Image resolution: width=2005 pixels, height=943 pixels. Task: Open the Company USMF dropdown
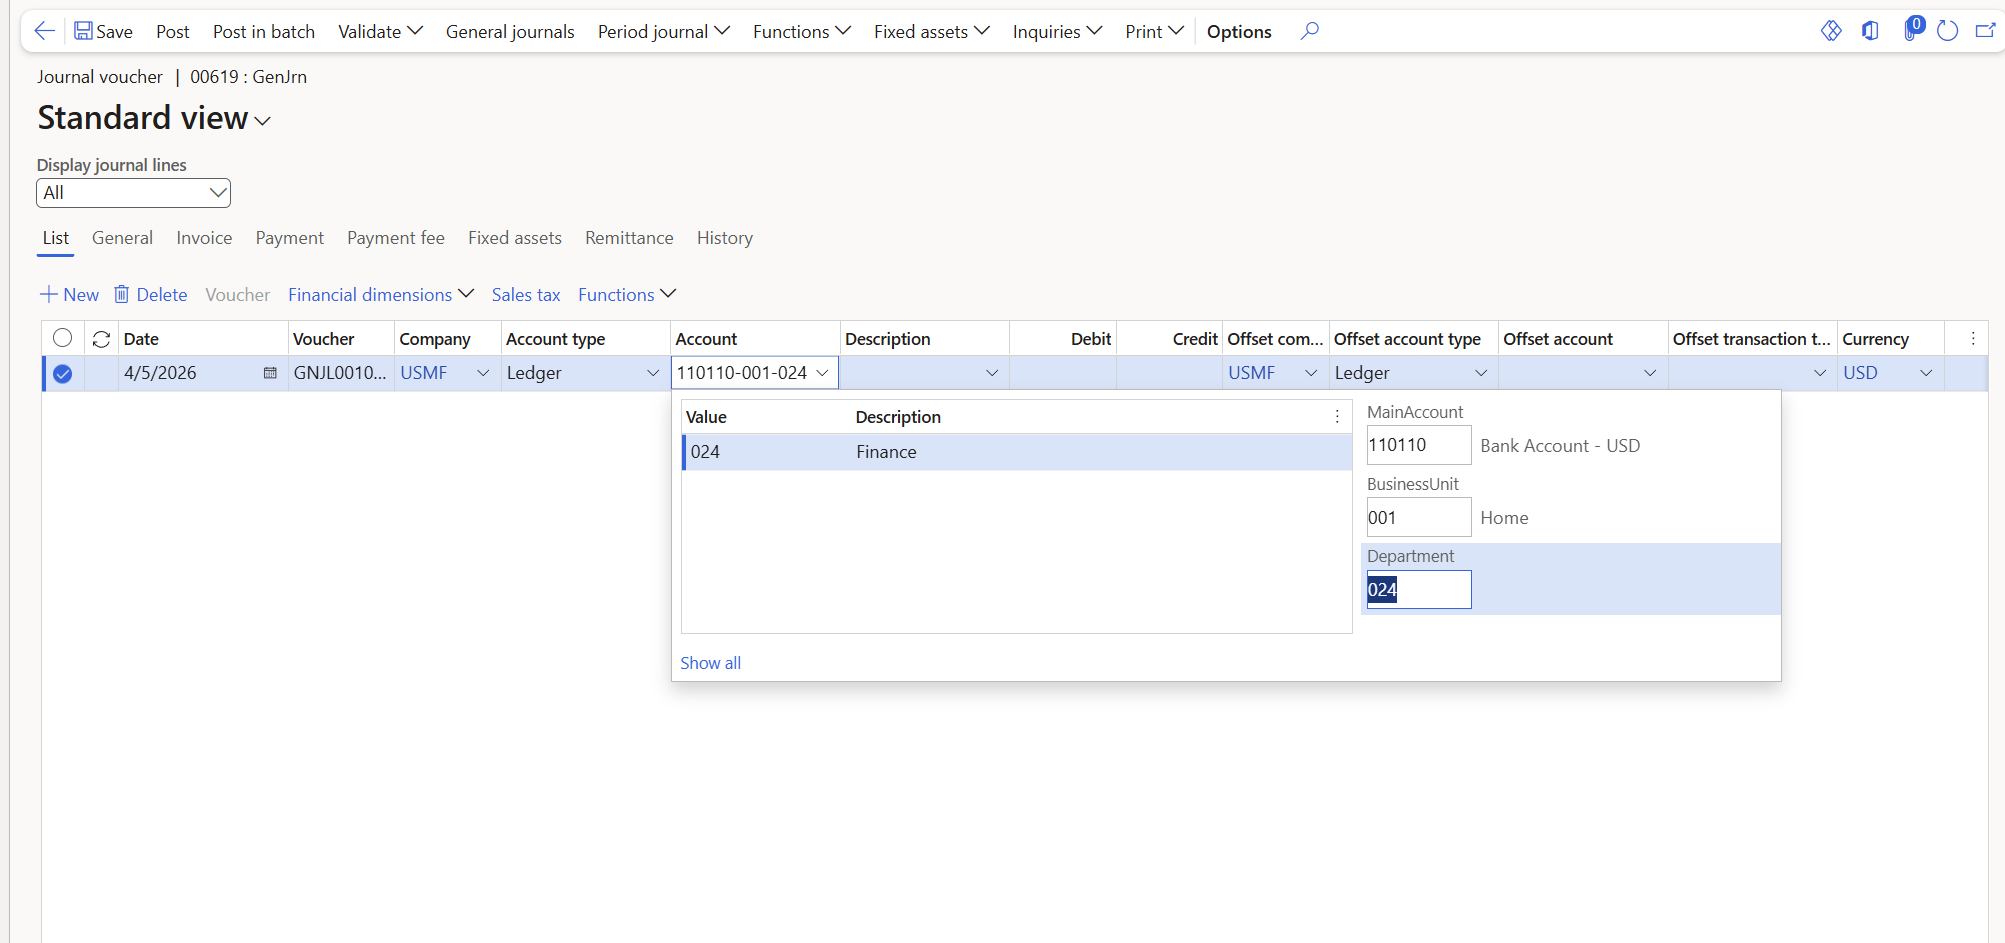coord(483,373)
